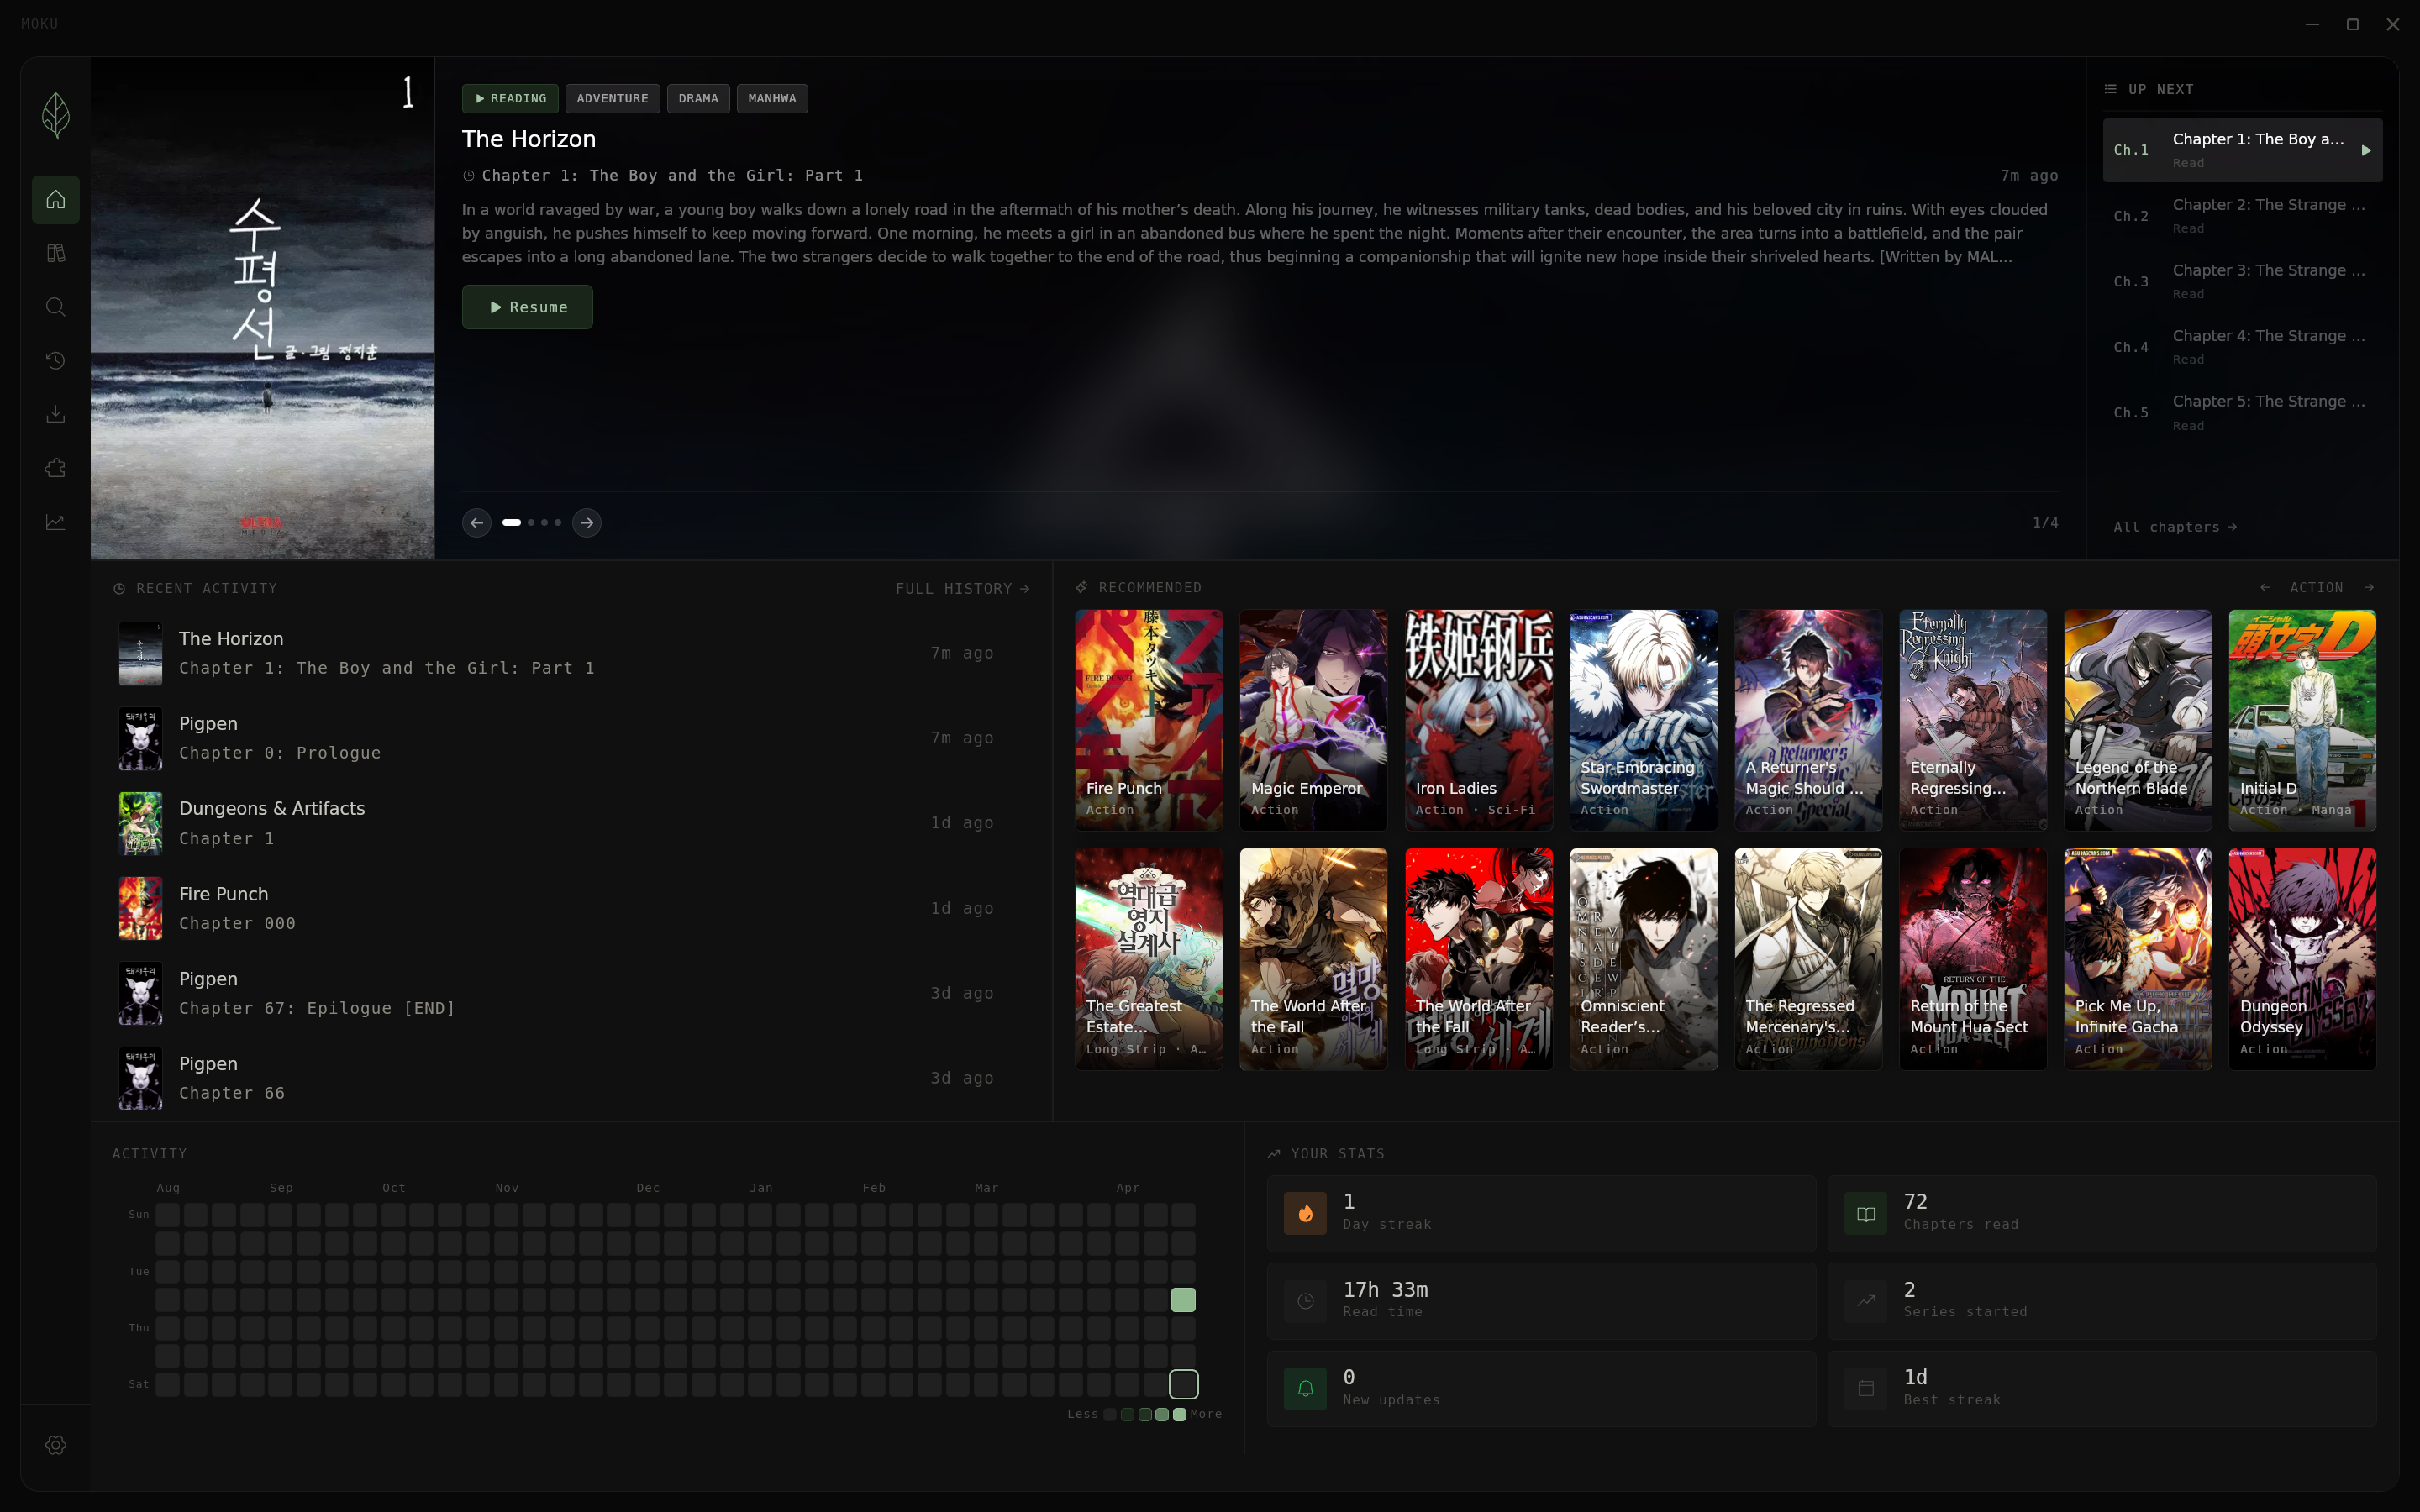Open the Omniscient Reader's recommended card
The width and height of the screenshot is (2420, 1512).
[1643, 959]
